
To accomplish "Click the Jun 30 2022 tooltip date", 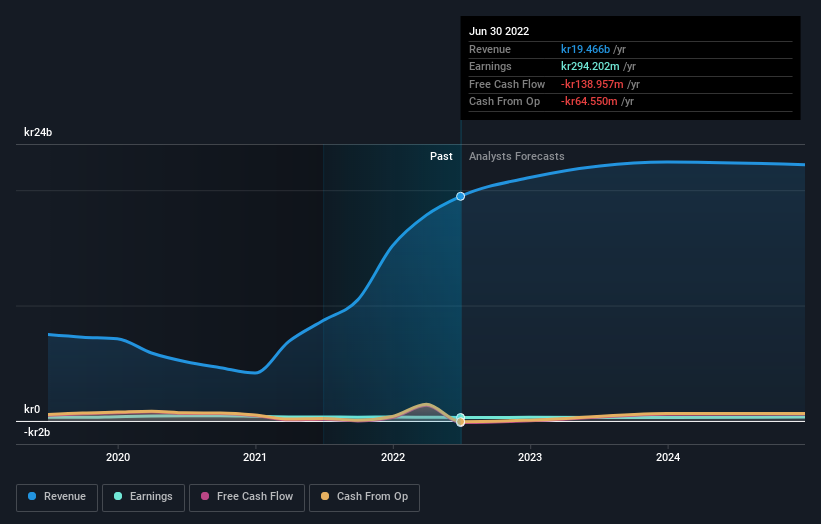I will click(x=499, y=31).
